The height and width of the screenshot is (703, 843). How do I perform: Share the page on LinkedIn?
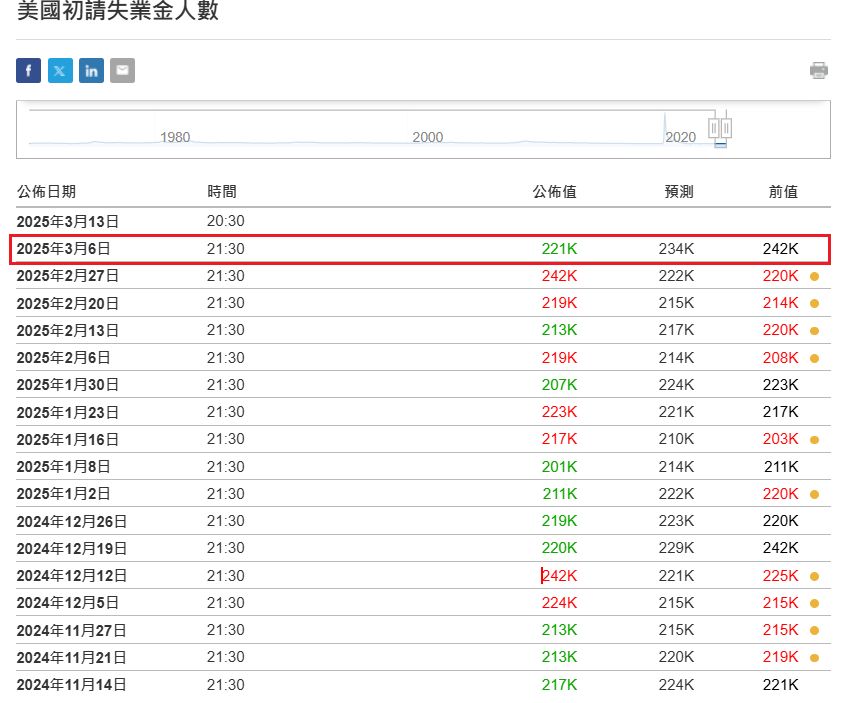coord(91,70)
